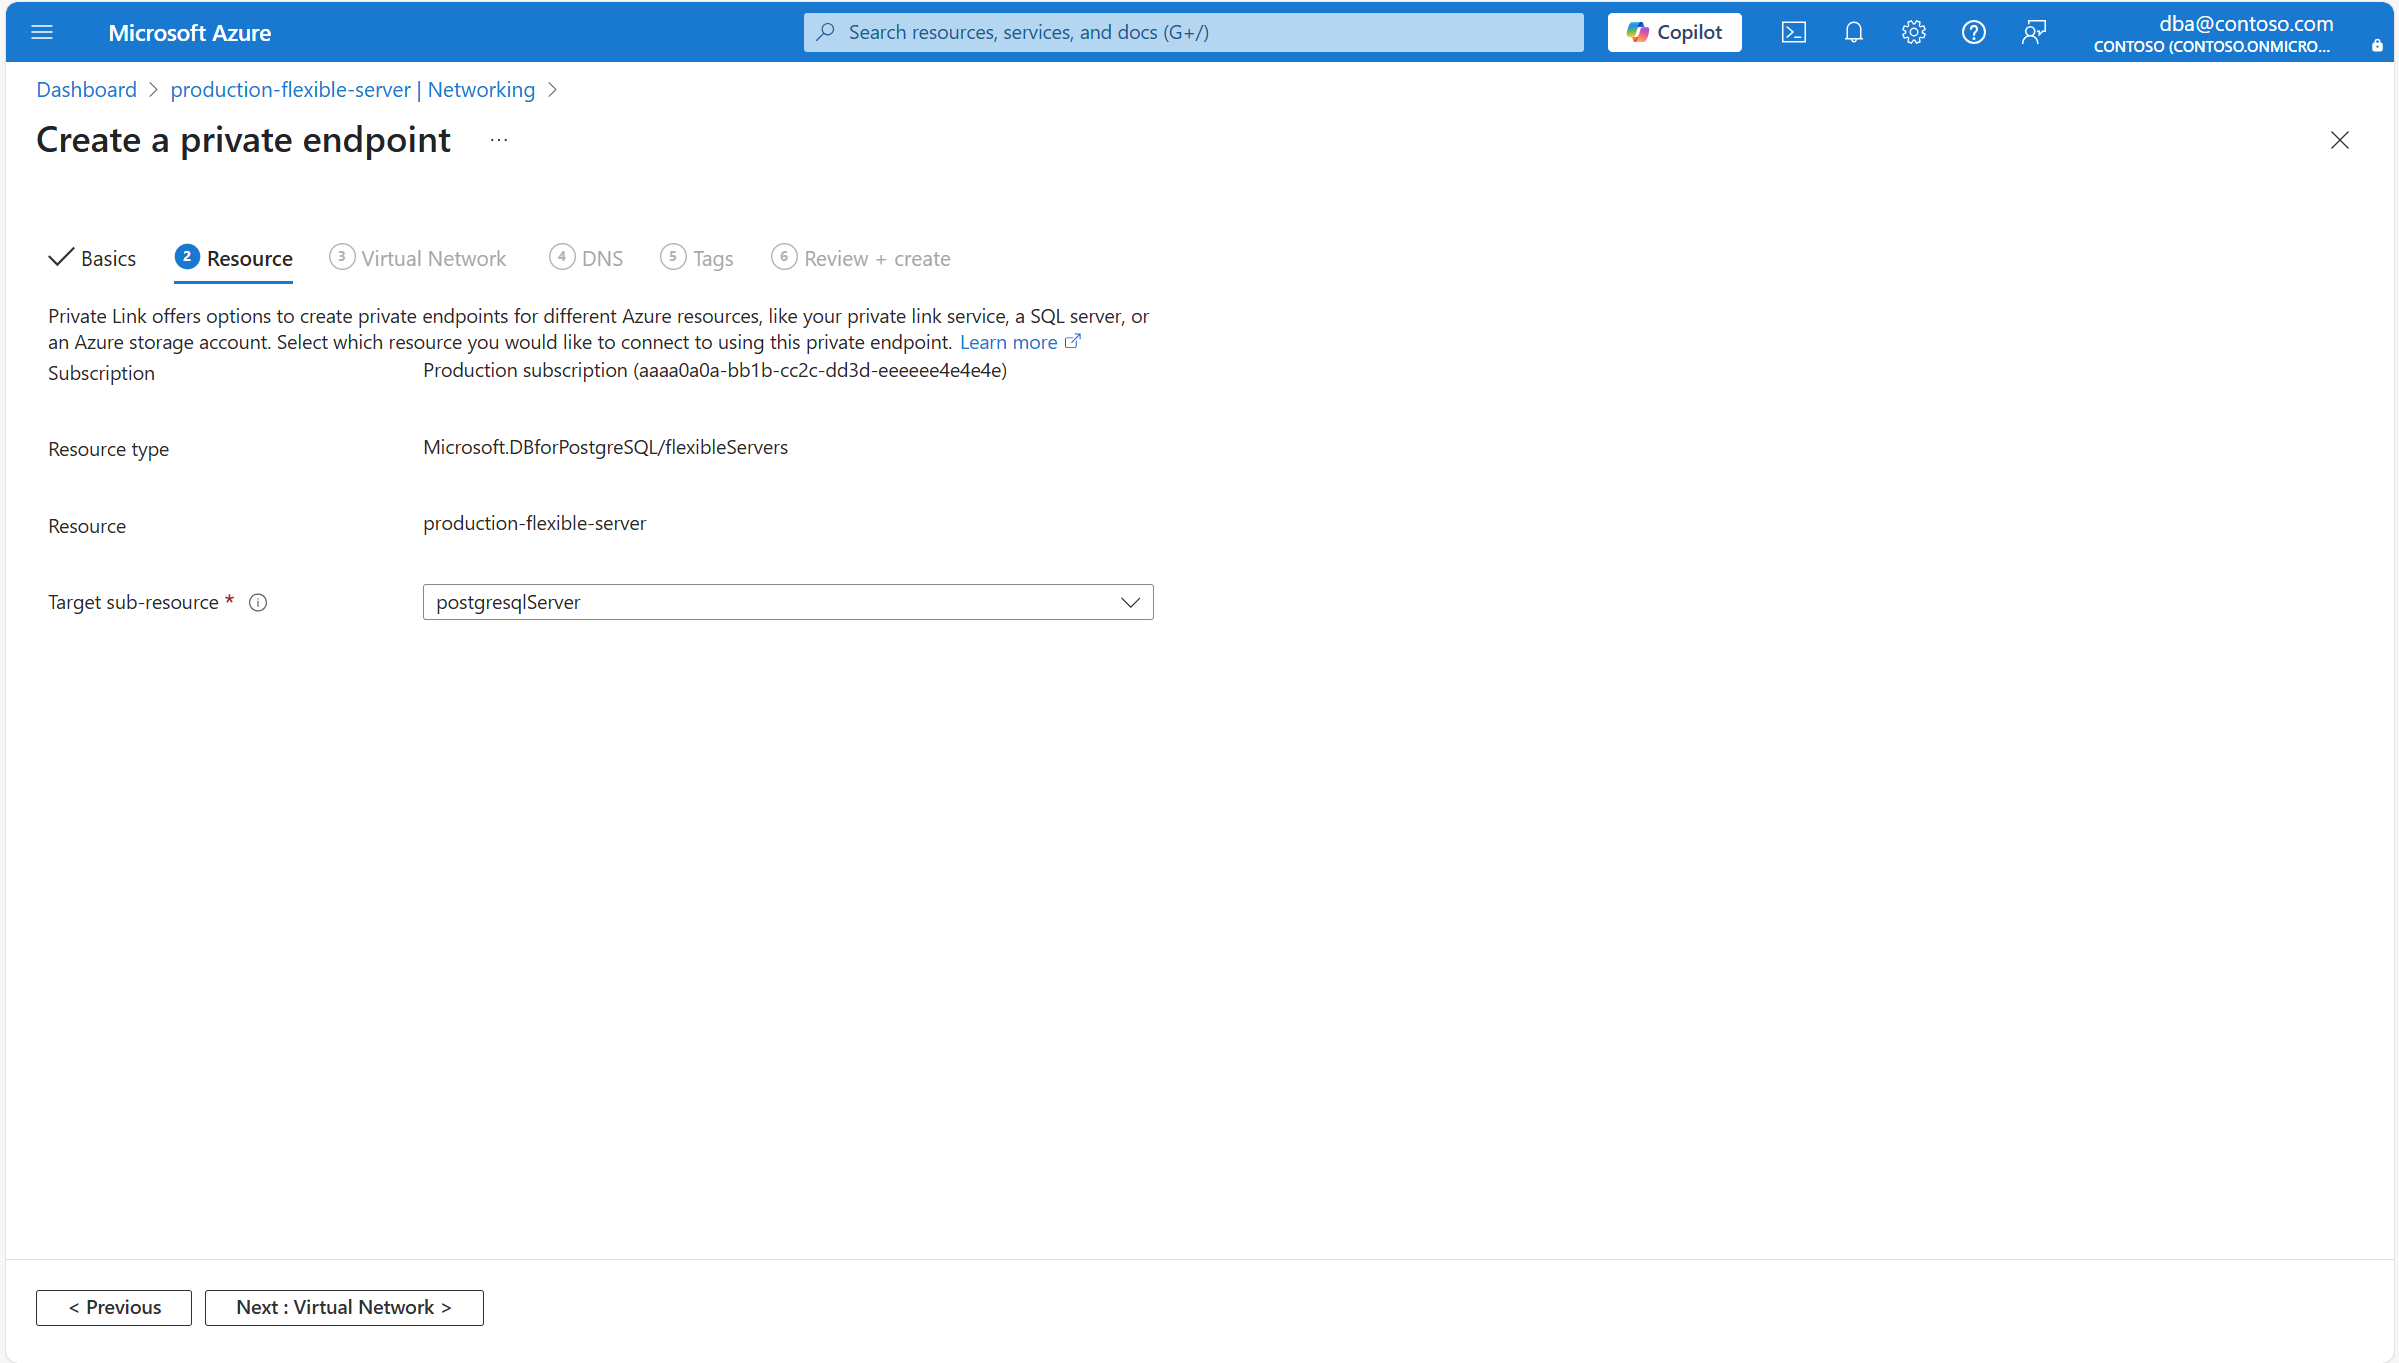Jump to the Review + create tab

click(861, 258)
